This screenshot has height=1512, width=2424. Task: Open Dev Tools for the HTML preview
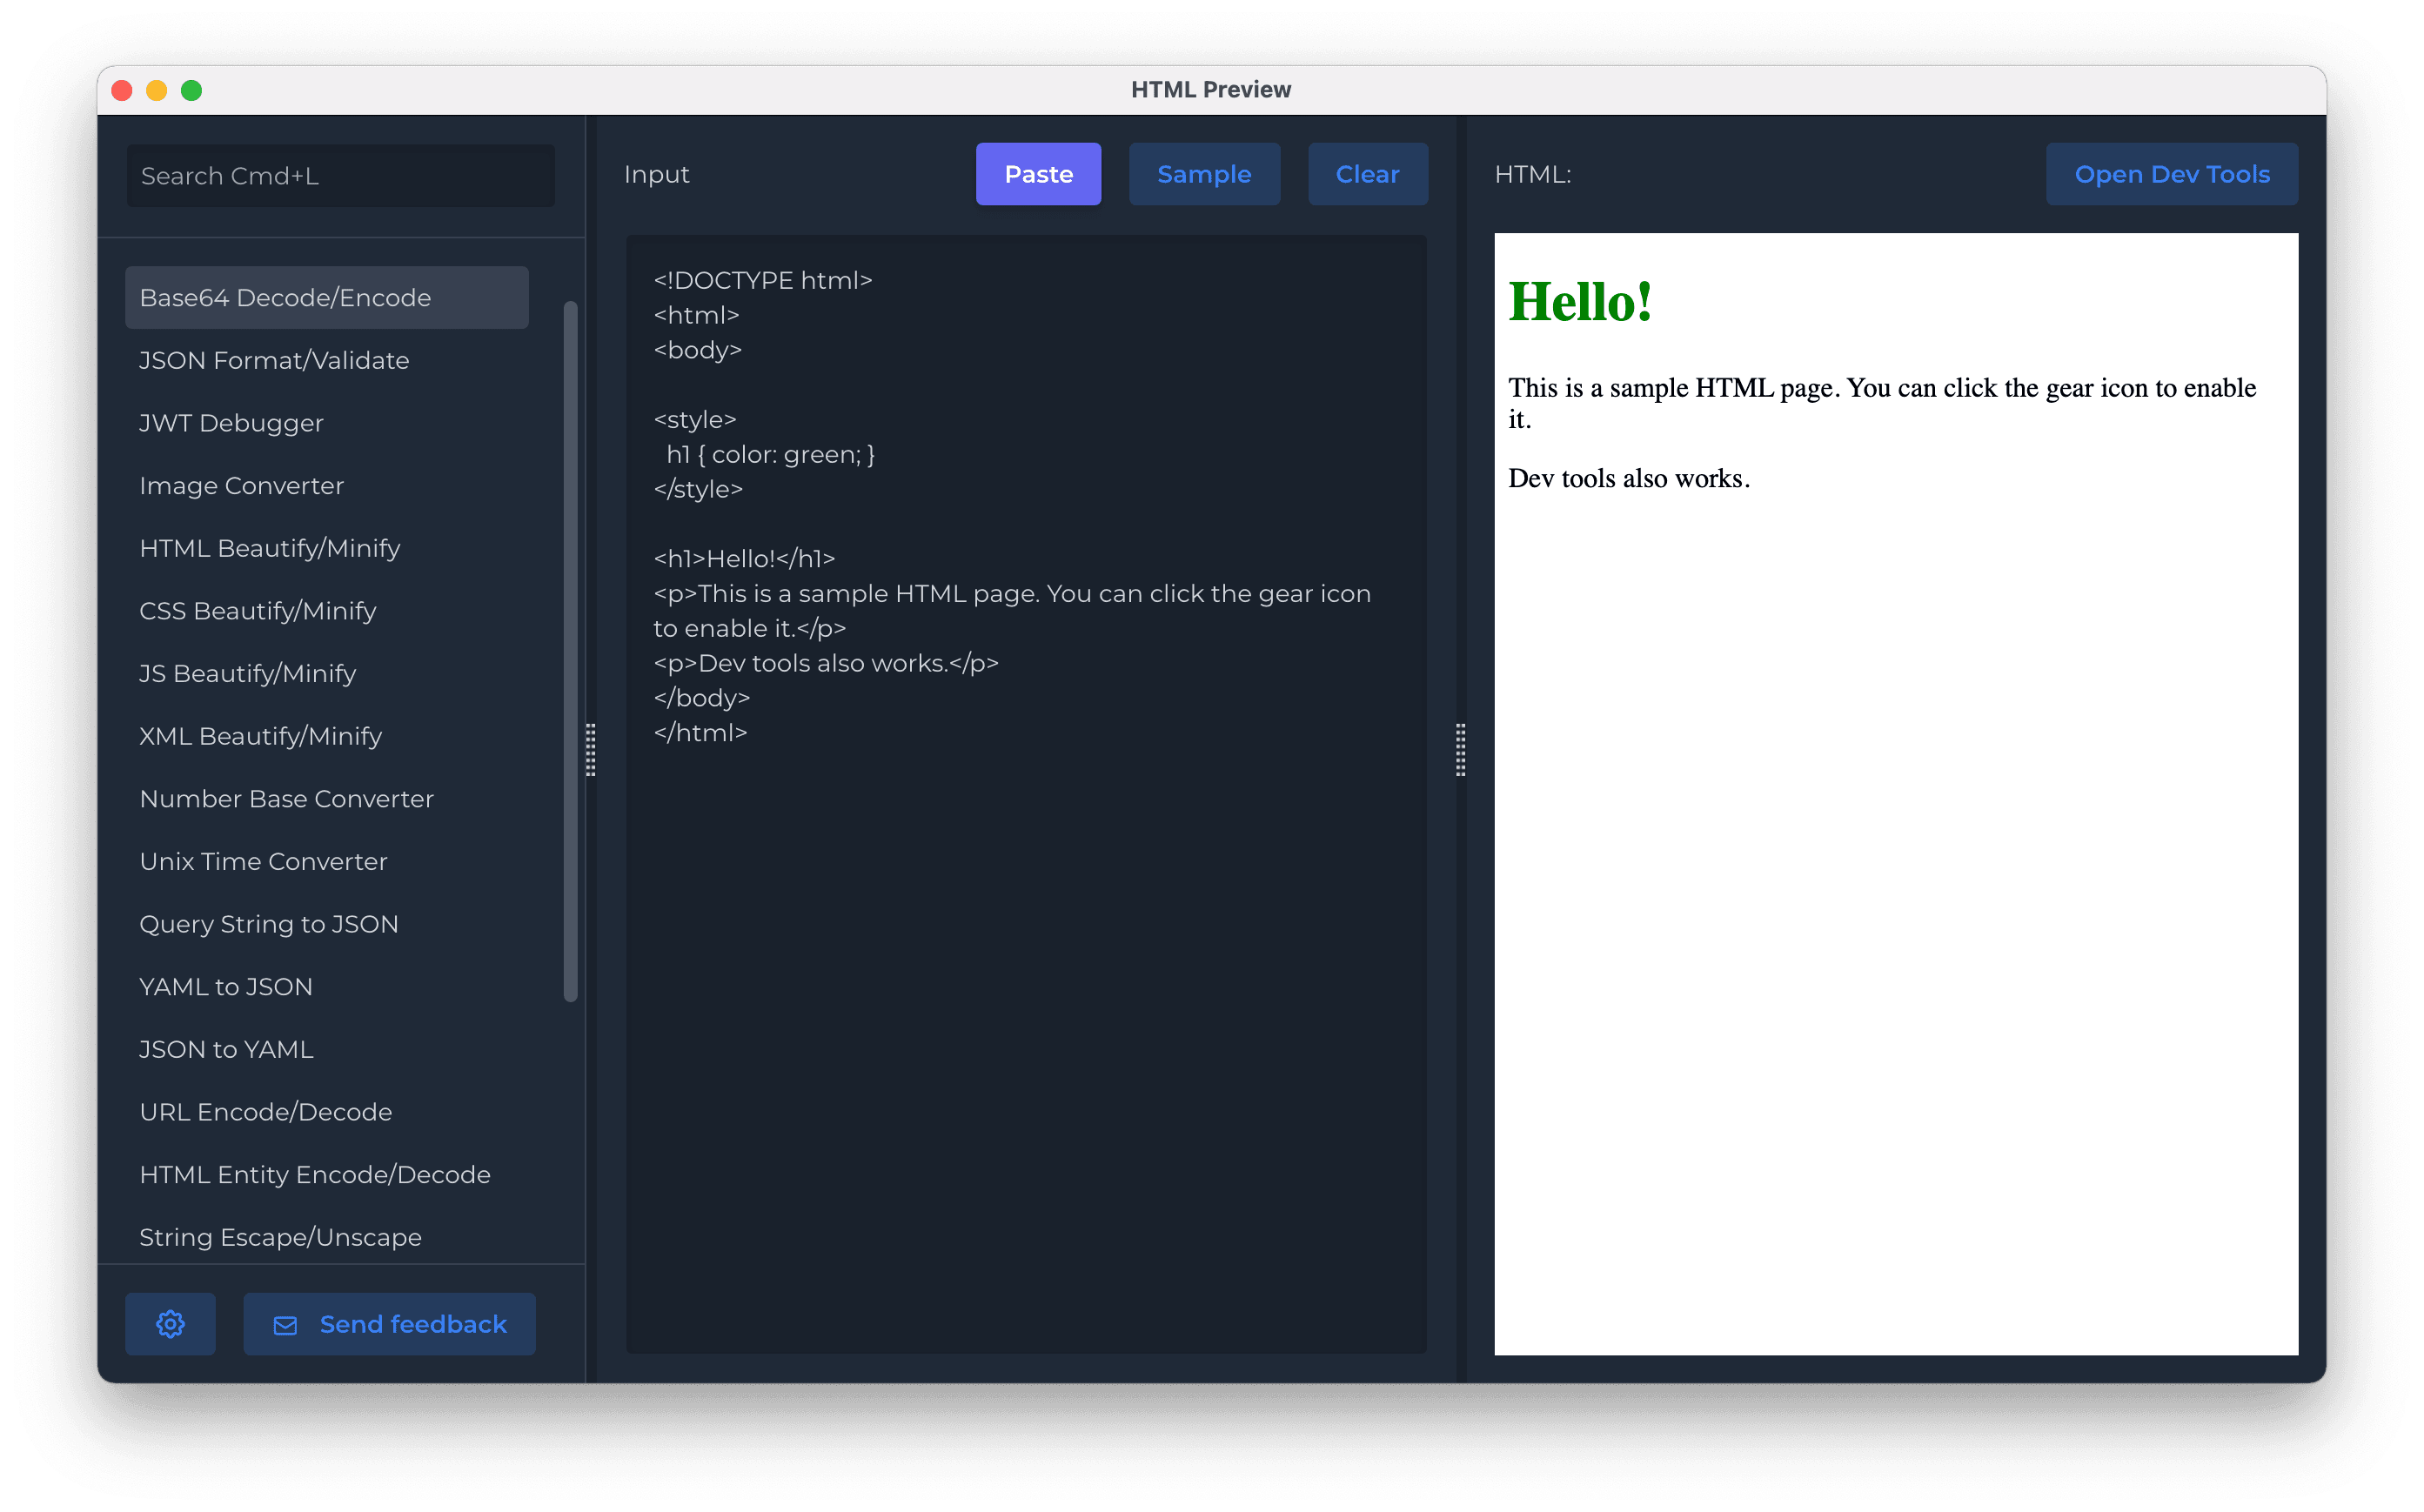click(2171, 173)
